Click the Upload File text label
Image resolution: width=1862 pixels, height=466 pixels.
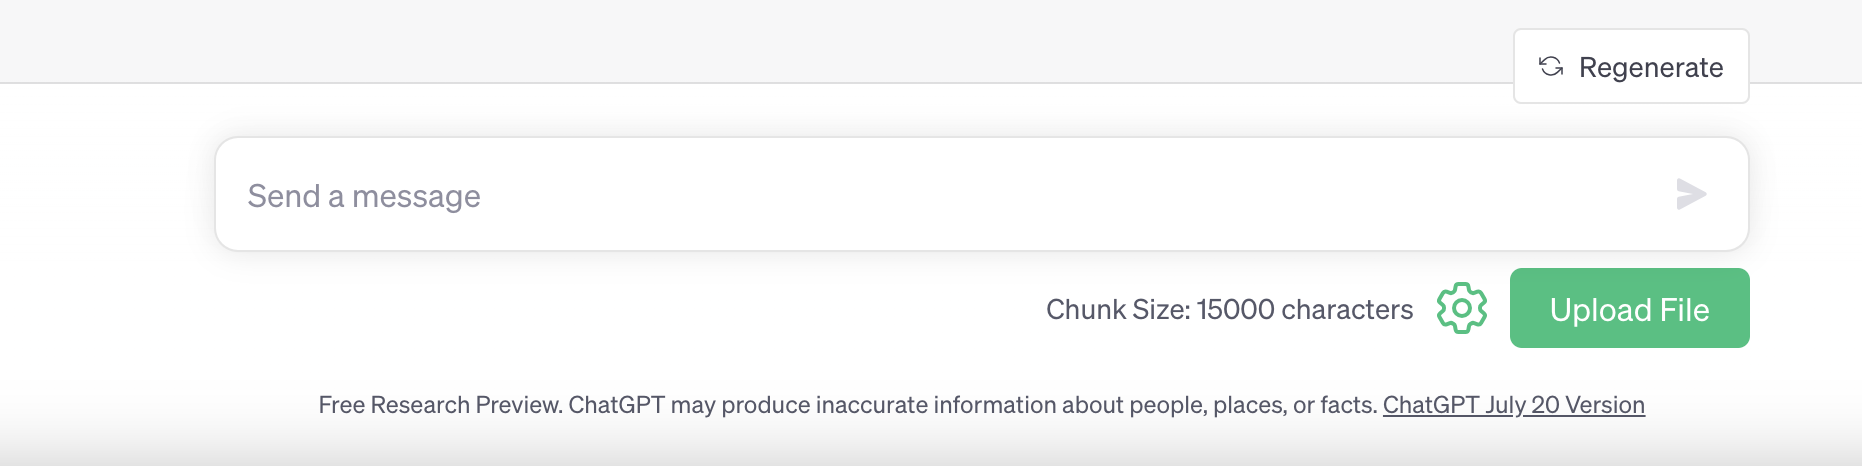pos(1629,310)
